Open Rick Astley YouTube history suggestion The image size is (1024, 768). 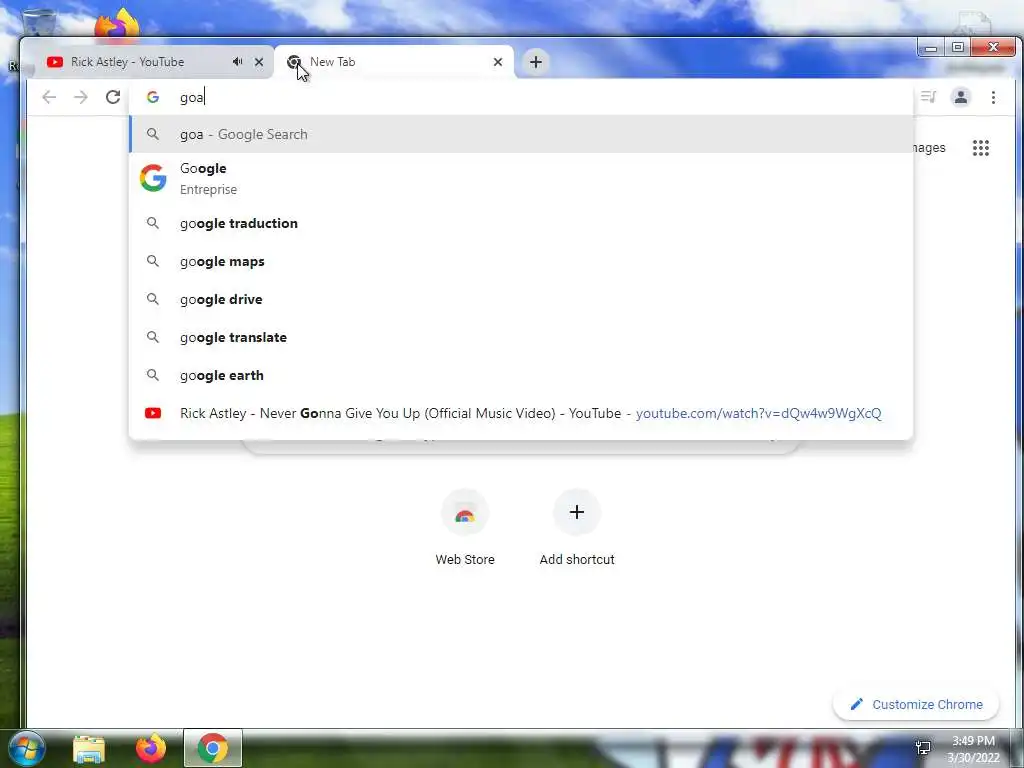pos(520,413)
